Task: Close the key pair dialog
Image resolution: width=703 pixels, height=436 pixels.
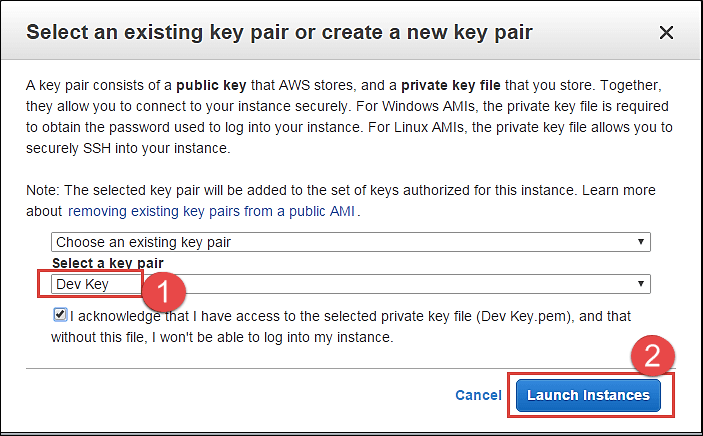Action: tap(667, 33)
